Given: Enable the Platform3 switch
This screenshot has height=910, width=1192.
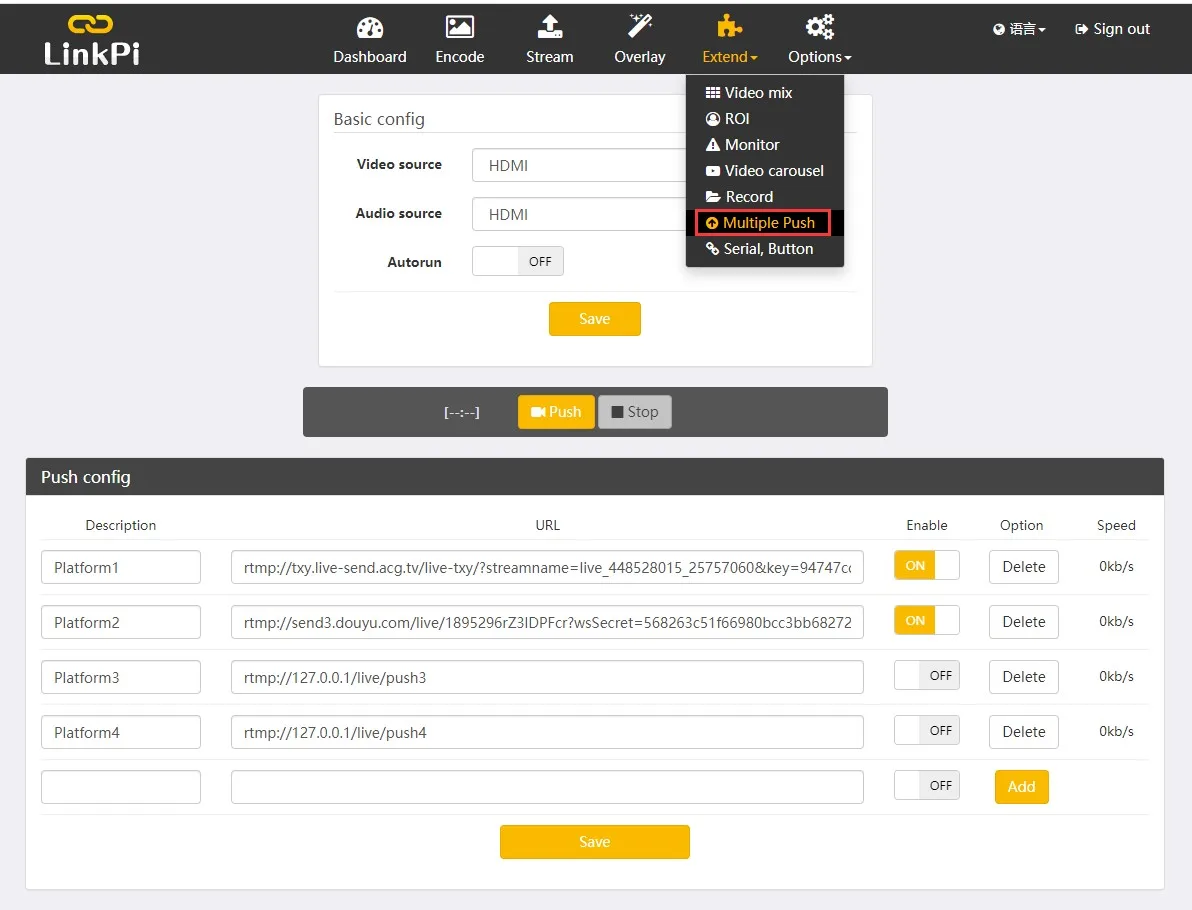Looking at the screenshot, I should 927,675.
